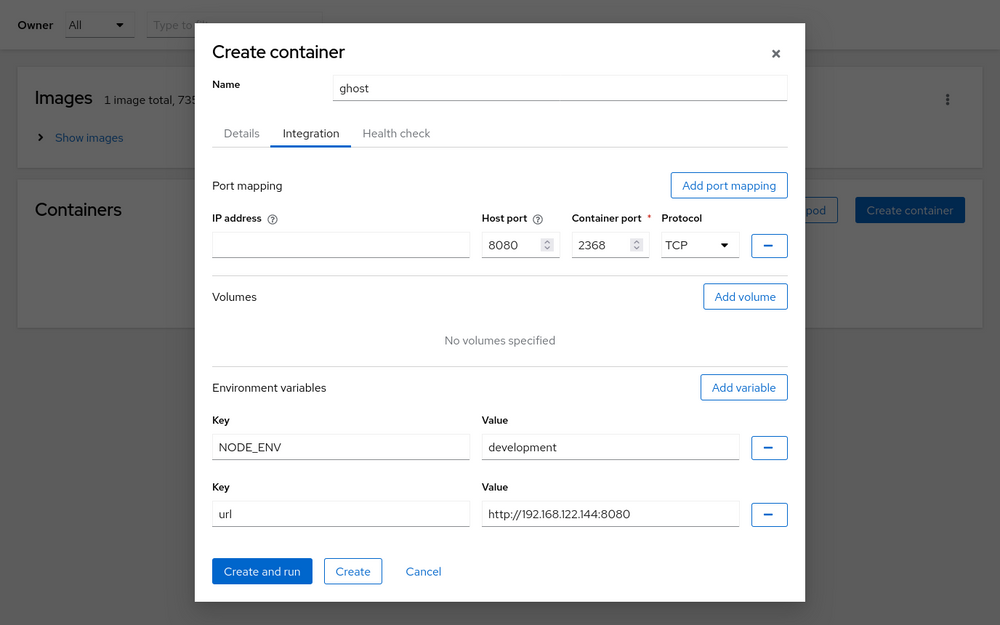Open the Protocol dropdown
This screenshot has height=625, width=1000.
tap(700, 245)
